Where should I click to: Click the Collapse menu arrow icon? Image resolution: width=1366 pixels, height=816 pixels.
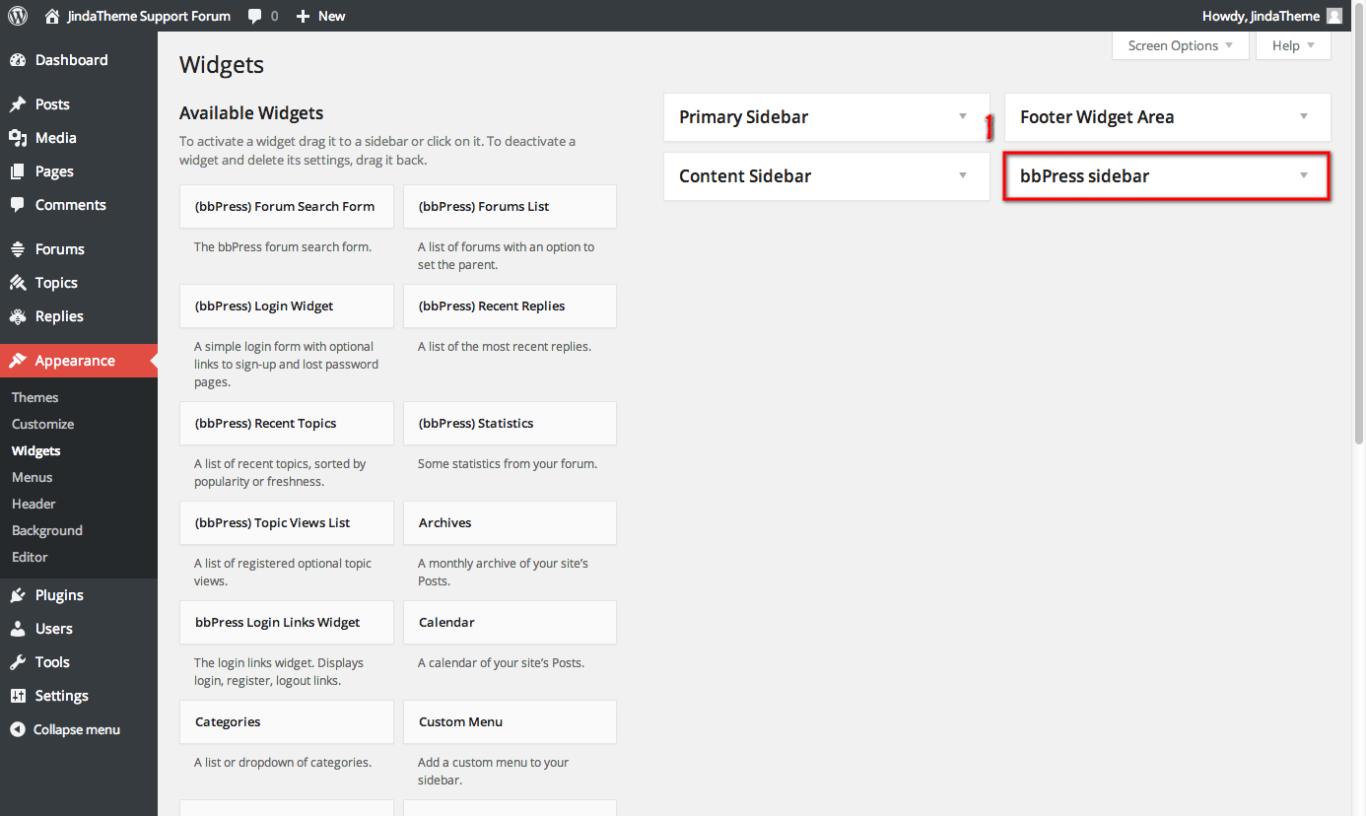[x=17, y=730]
